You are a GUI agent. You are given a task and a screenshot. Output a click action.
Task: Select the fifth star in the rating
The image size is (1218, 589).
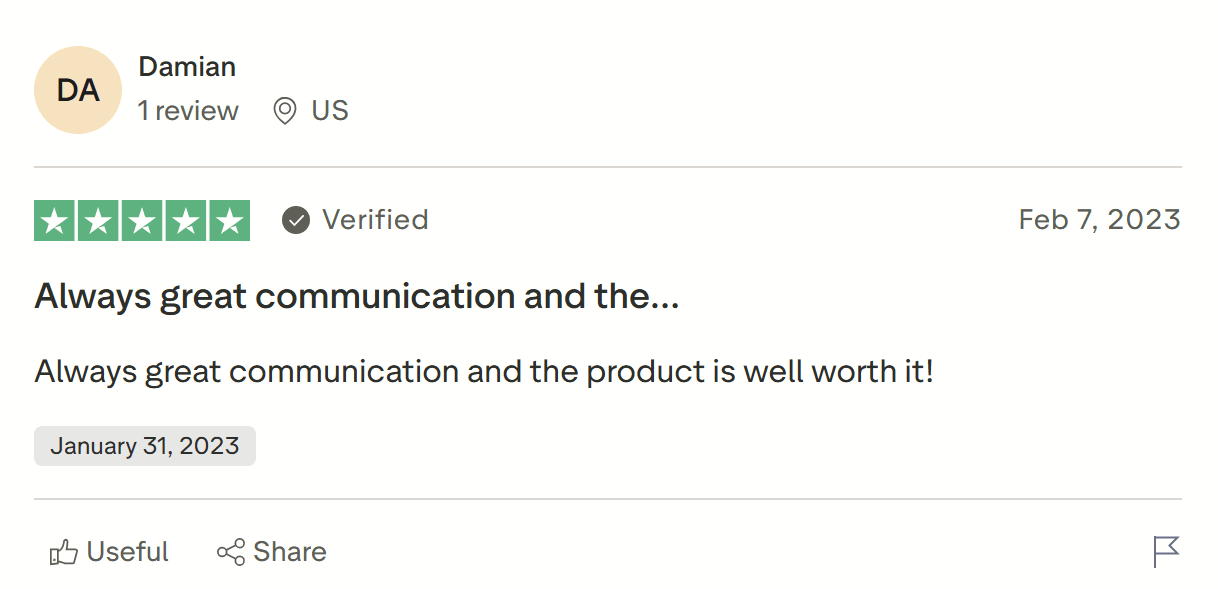click(x=228, y=220)
